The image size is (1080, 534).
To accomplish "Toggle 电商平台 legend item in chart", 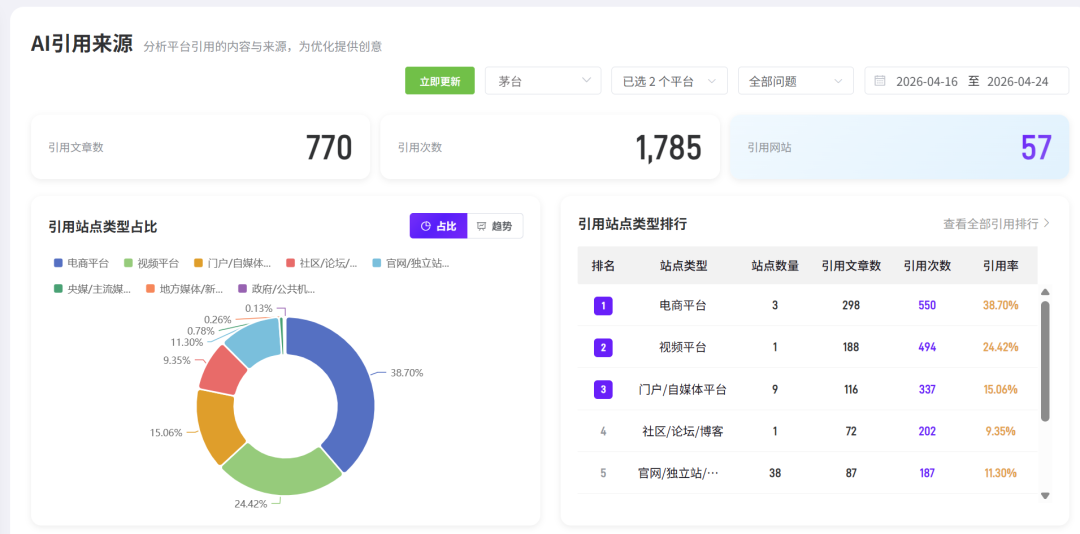I will point(82,263).
